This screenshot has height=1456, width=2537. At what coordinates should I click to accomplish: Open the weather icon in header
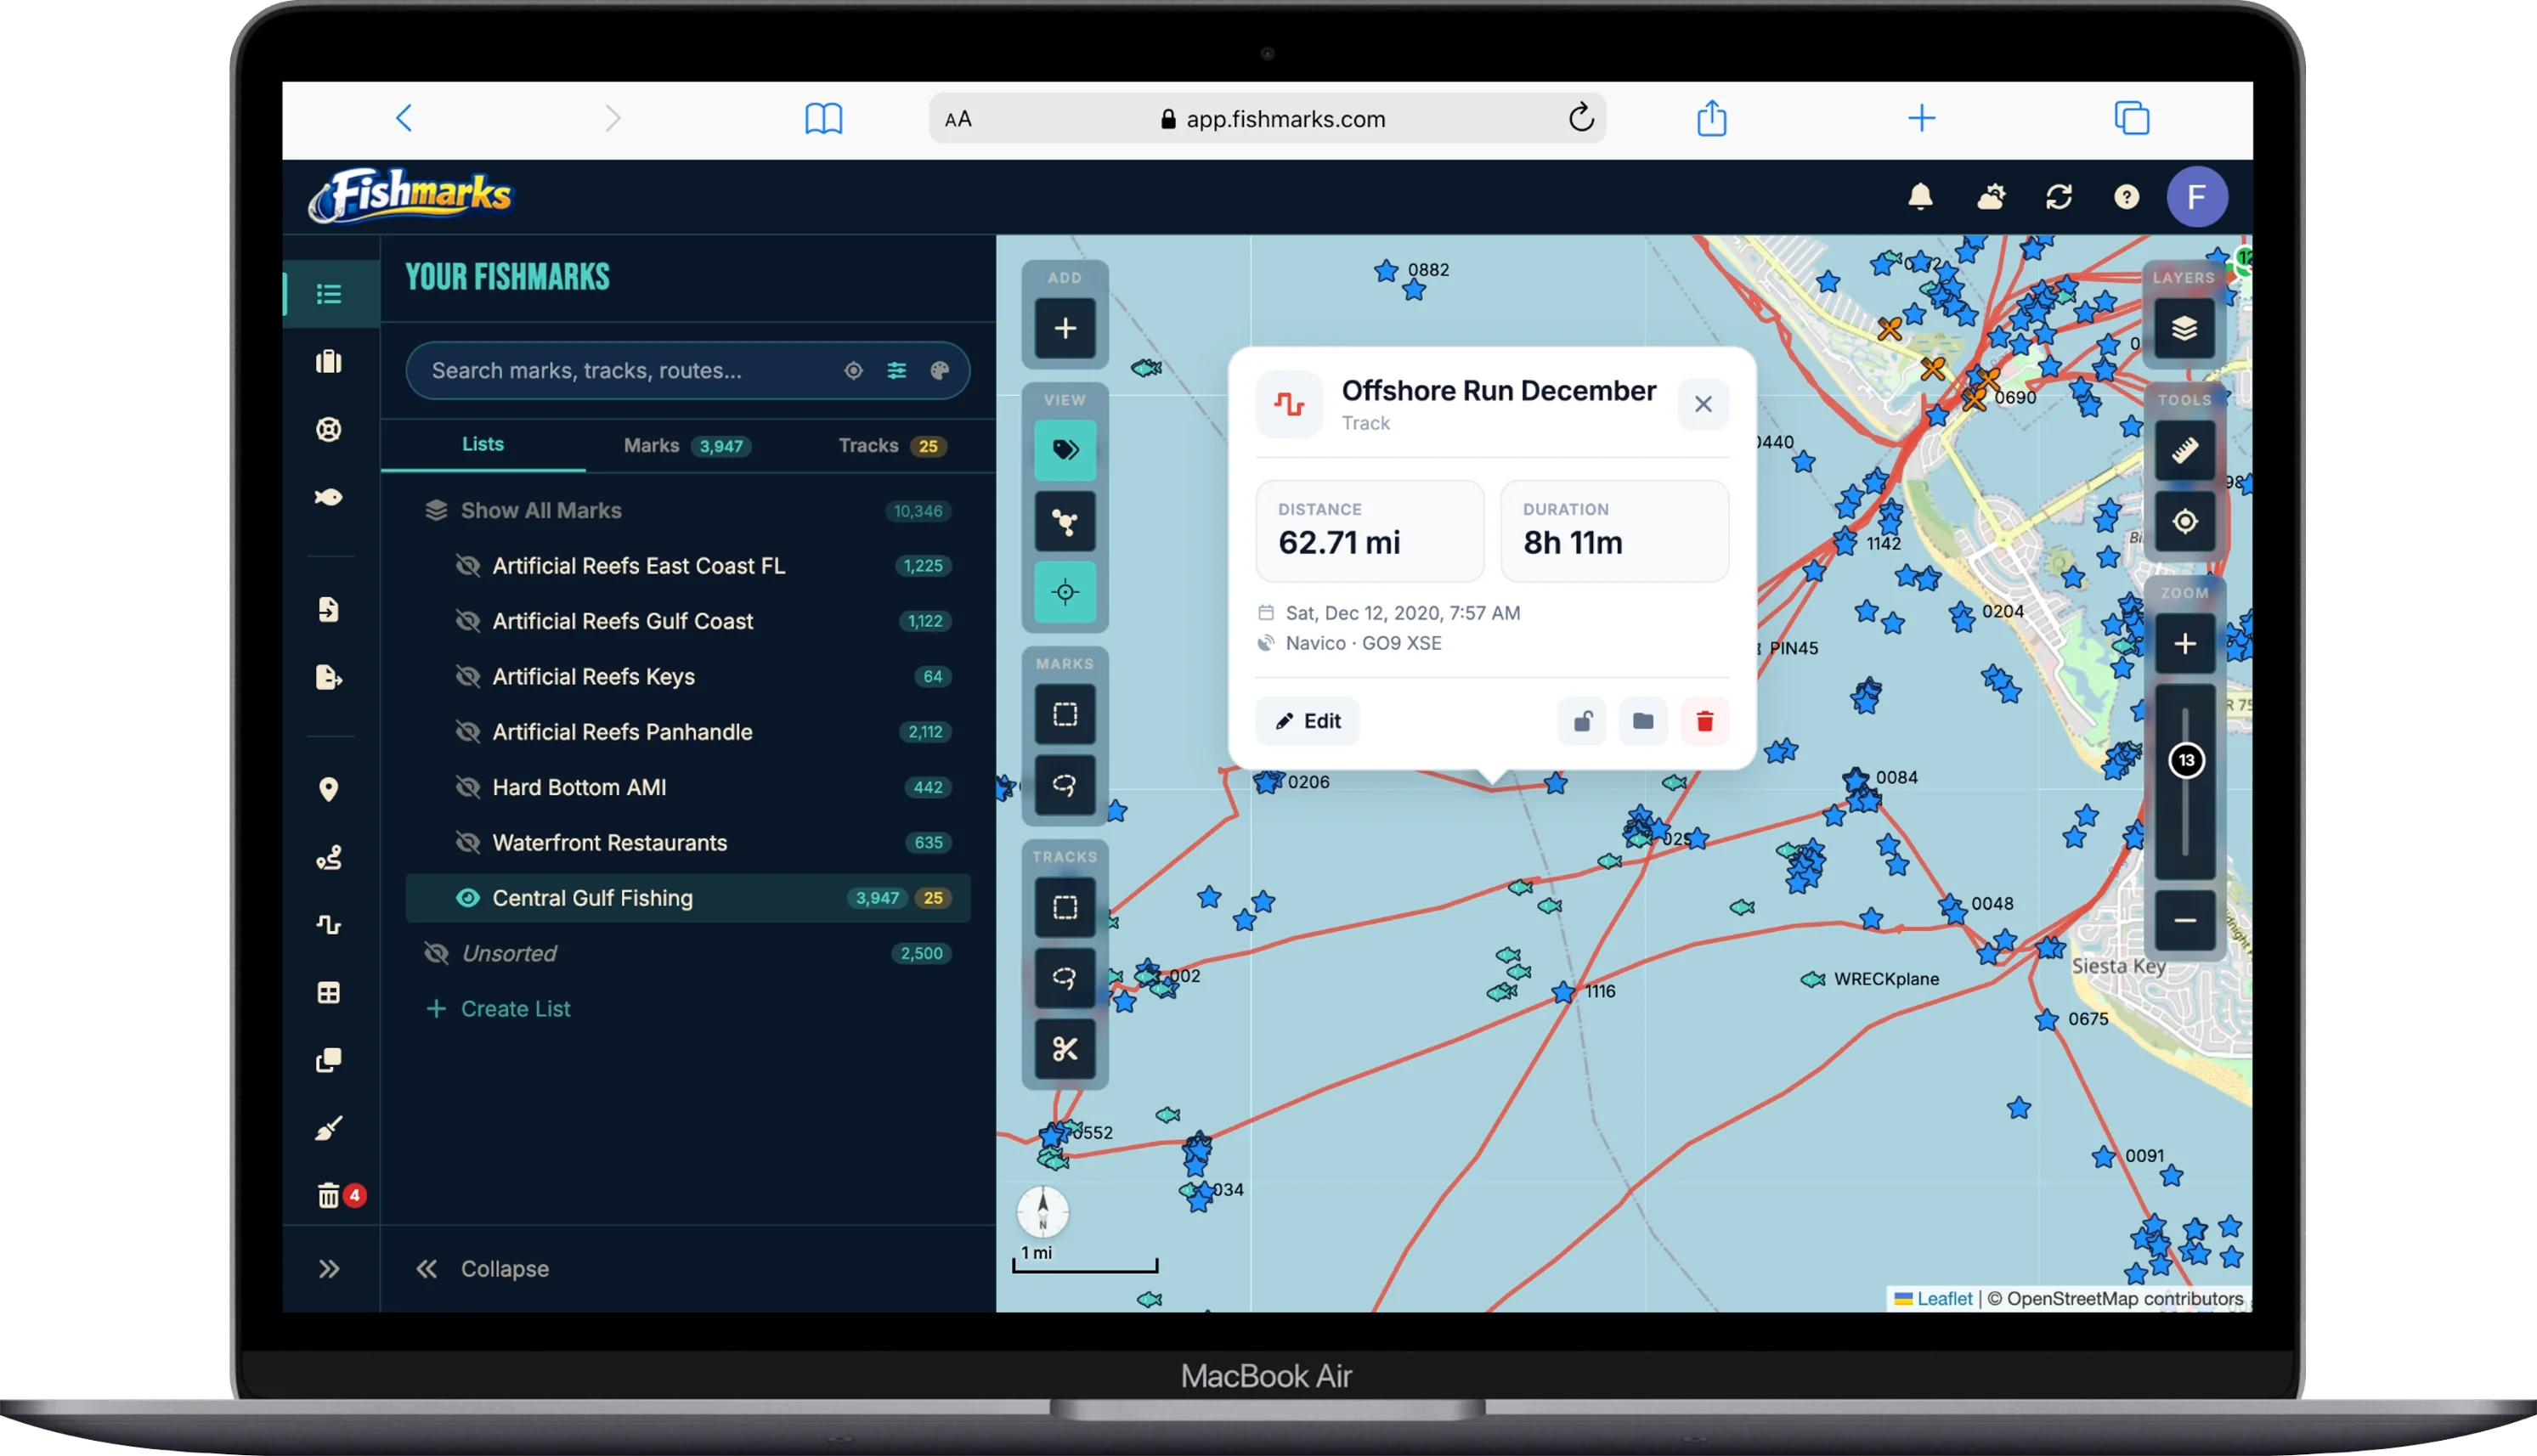(x=1991, y=196)
